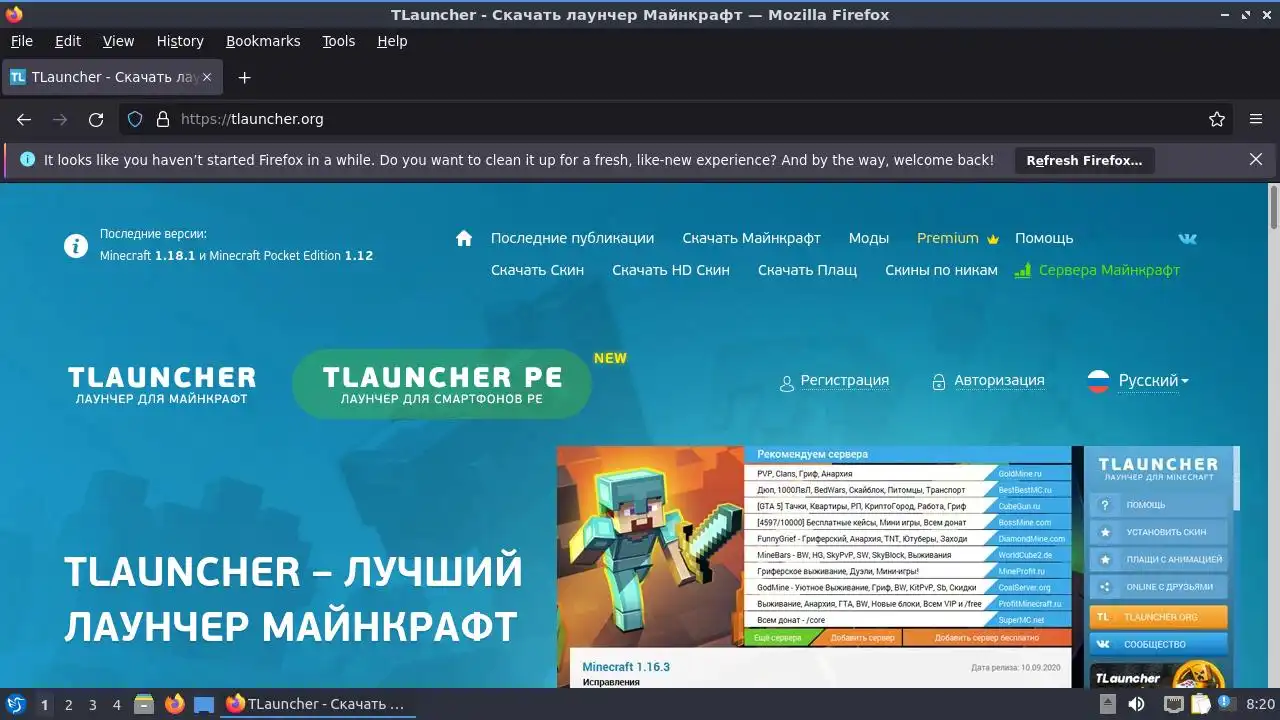Open the File menu
1280x720 pixels.
[21, 41]
